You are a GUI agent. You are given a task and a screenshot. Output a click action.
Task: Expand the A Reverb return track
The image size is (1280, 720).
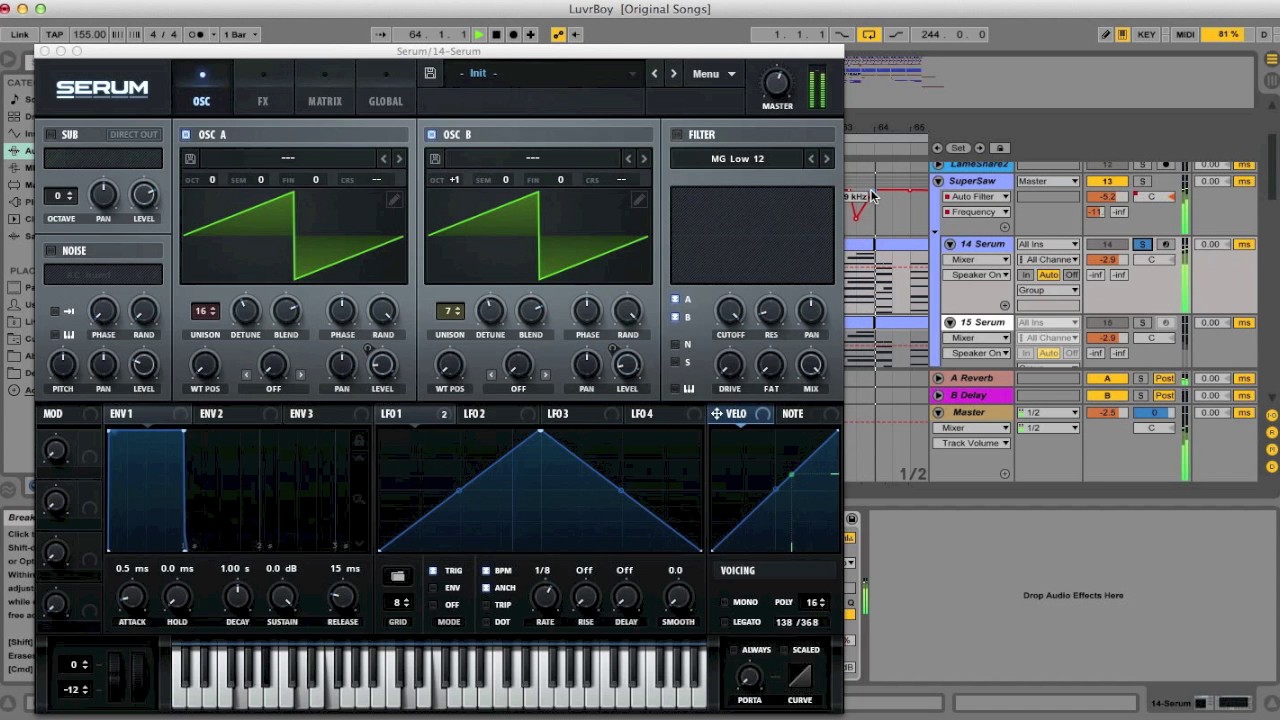(938, 378)
